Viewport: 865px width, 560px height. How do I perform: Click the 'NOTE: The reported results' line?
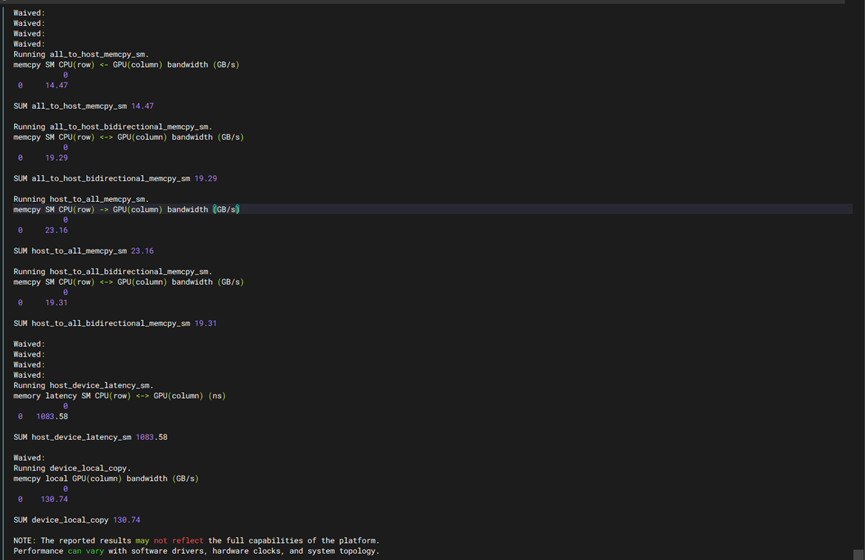point(196,541)
